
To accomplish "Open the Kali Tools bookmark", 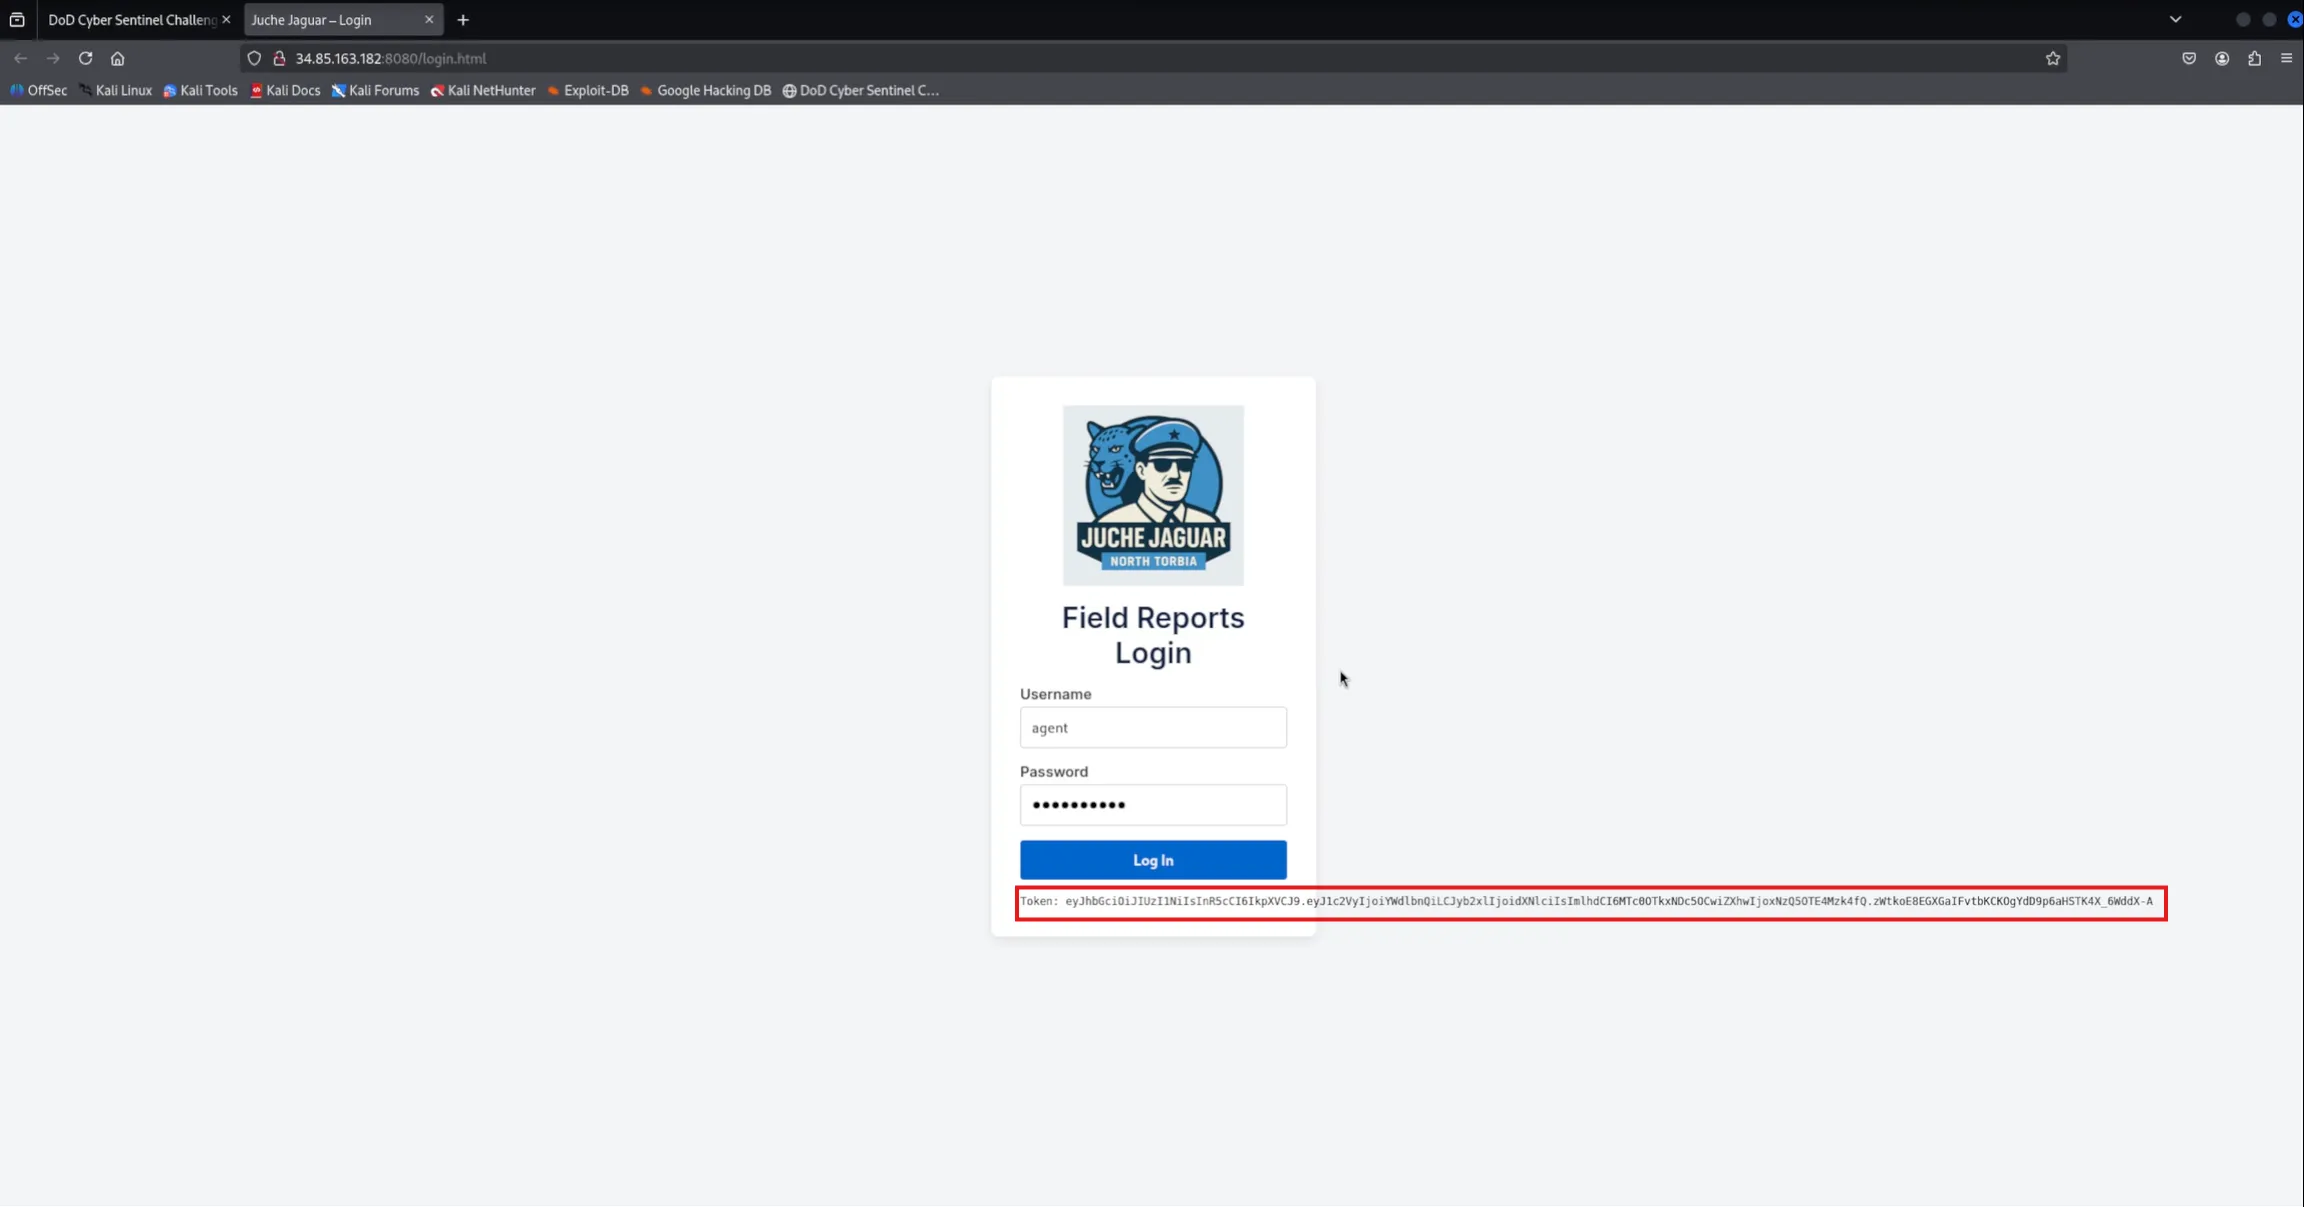I will tap(200, 90).
